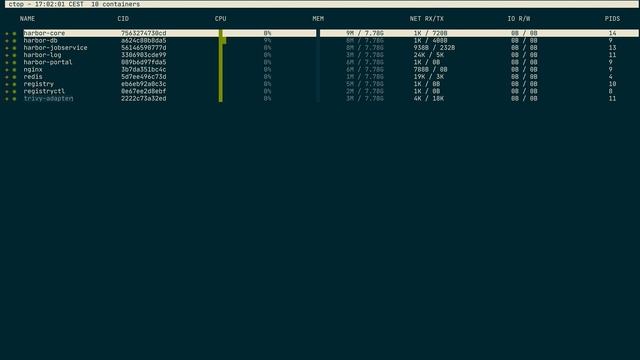Select the redis container name
Image resolution: width=640 pixels, height=360 pixels.
pyautogui.click(x=33, y=77)
